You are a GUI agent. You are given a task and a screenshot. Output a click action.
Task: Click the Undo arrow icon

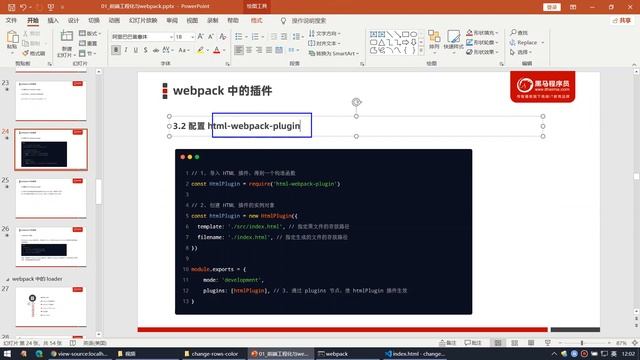click(23, 7)
